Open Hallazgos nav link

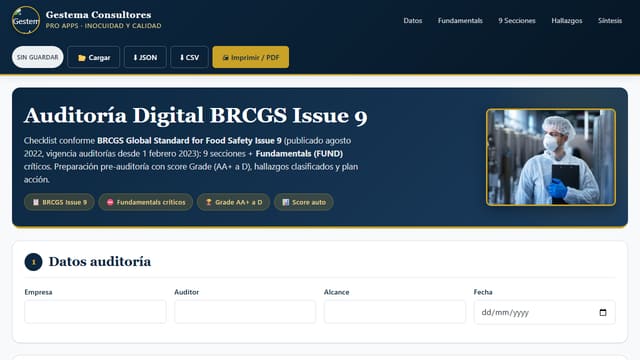point(567,20)
